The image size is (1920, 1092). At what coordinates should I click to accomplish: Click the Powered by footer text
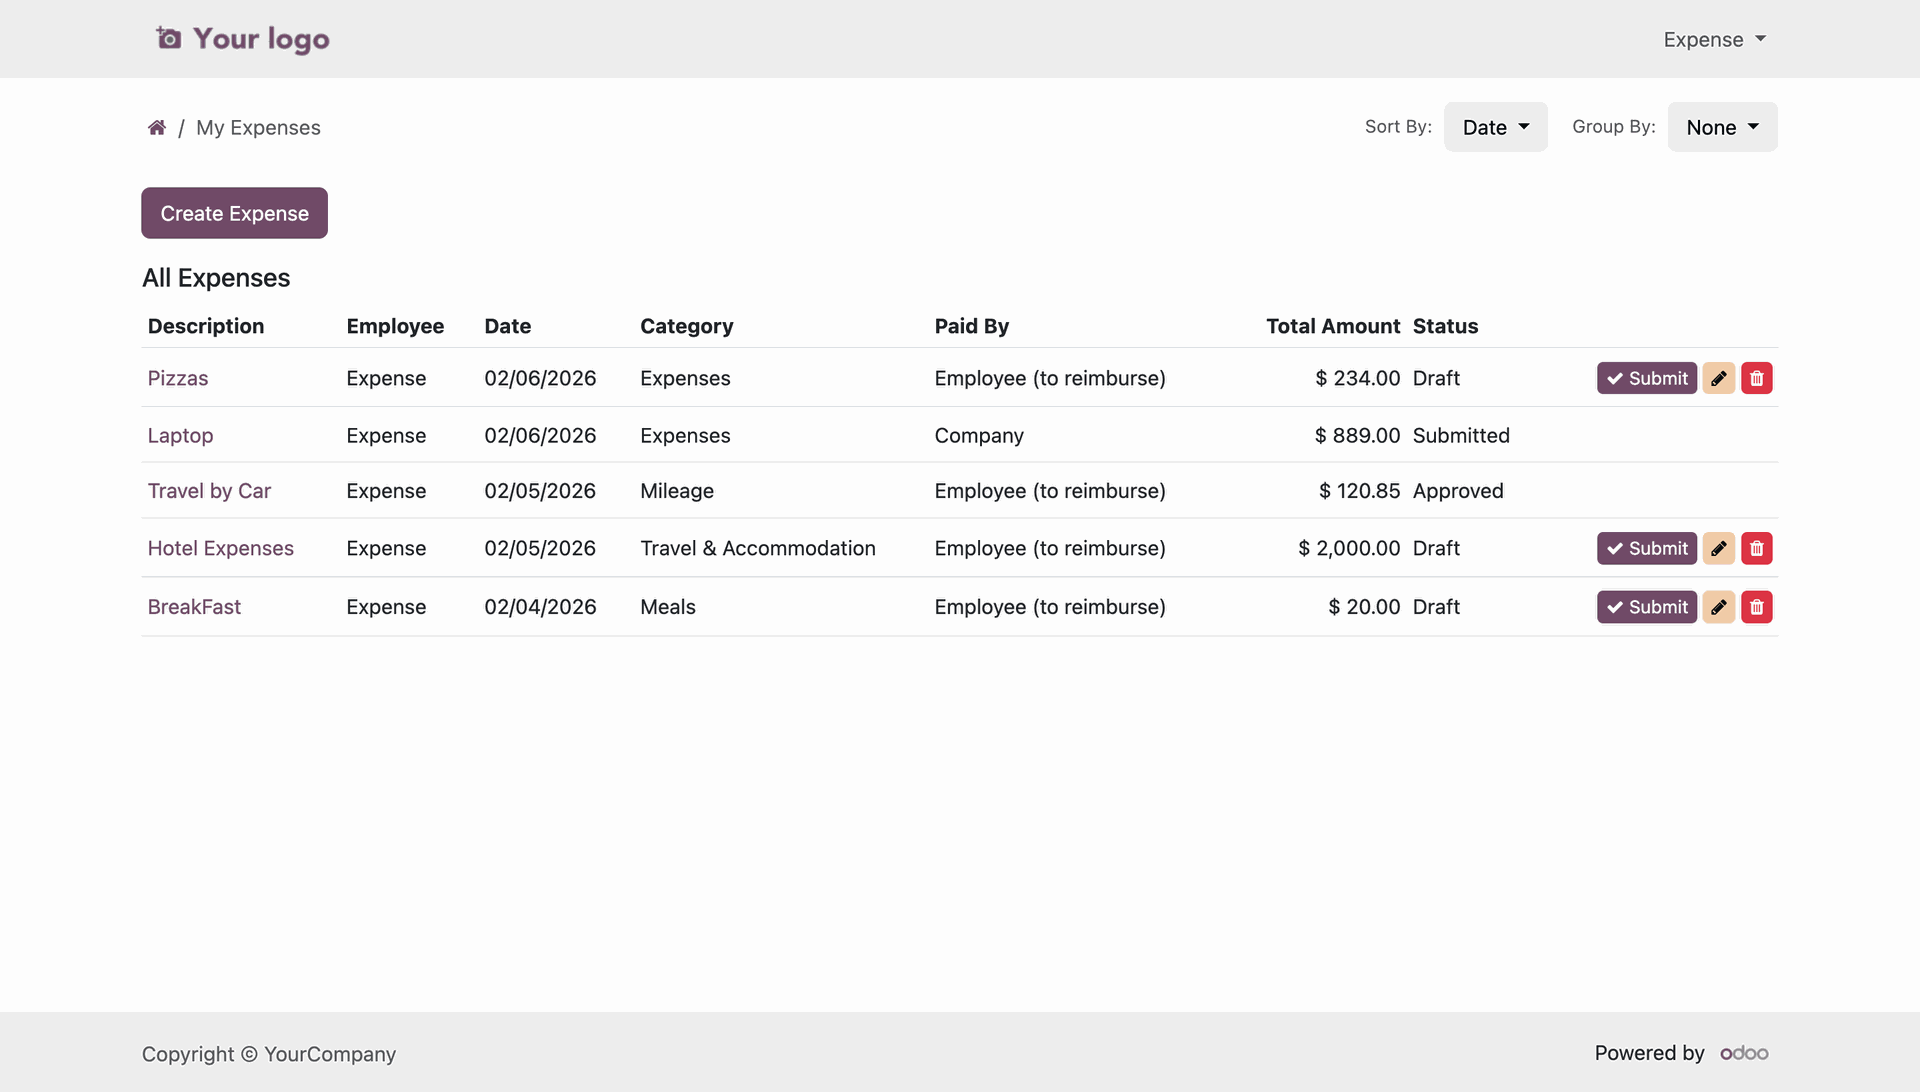pos(1649,1053)
